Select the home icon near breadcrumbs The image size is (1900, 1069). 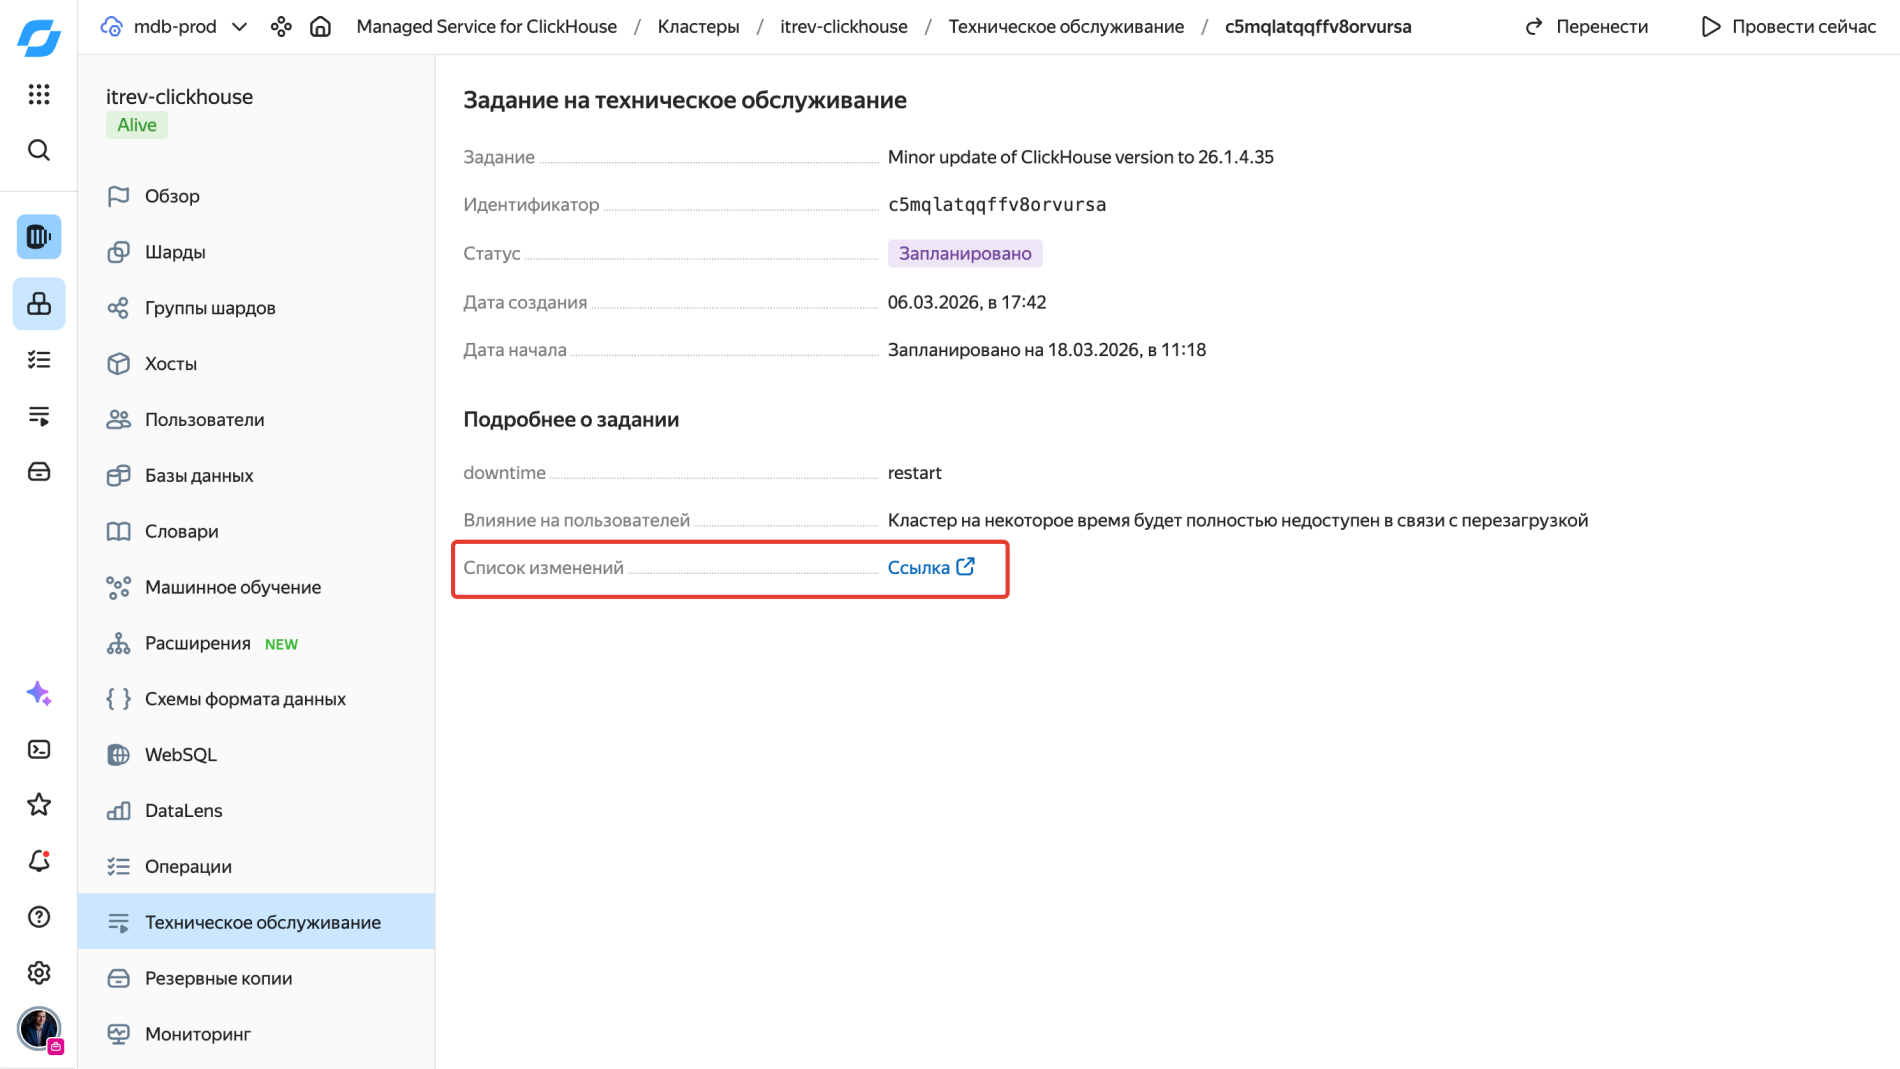coord(320,26)
